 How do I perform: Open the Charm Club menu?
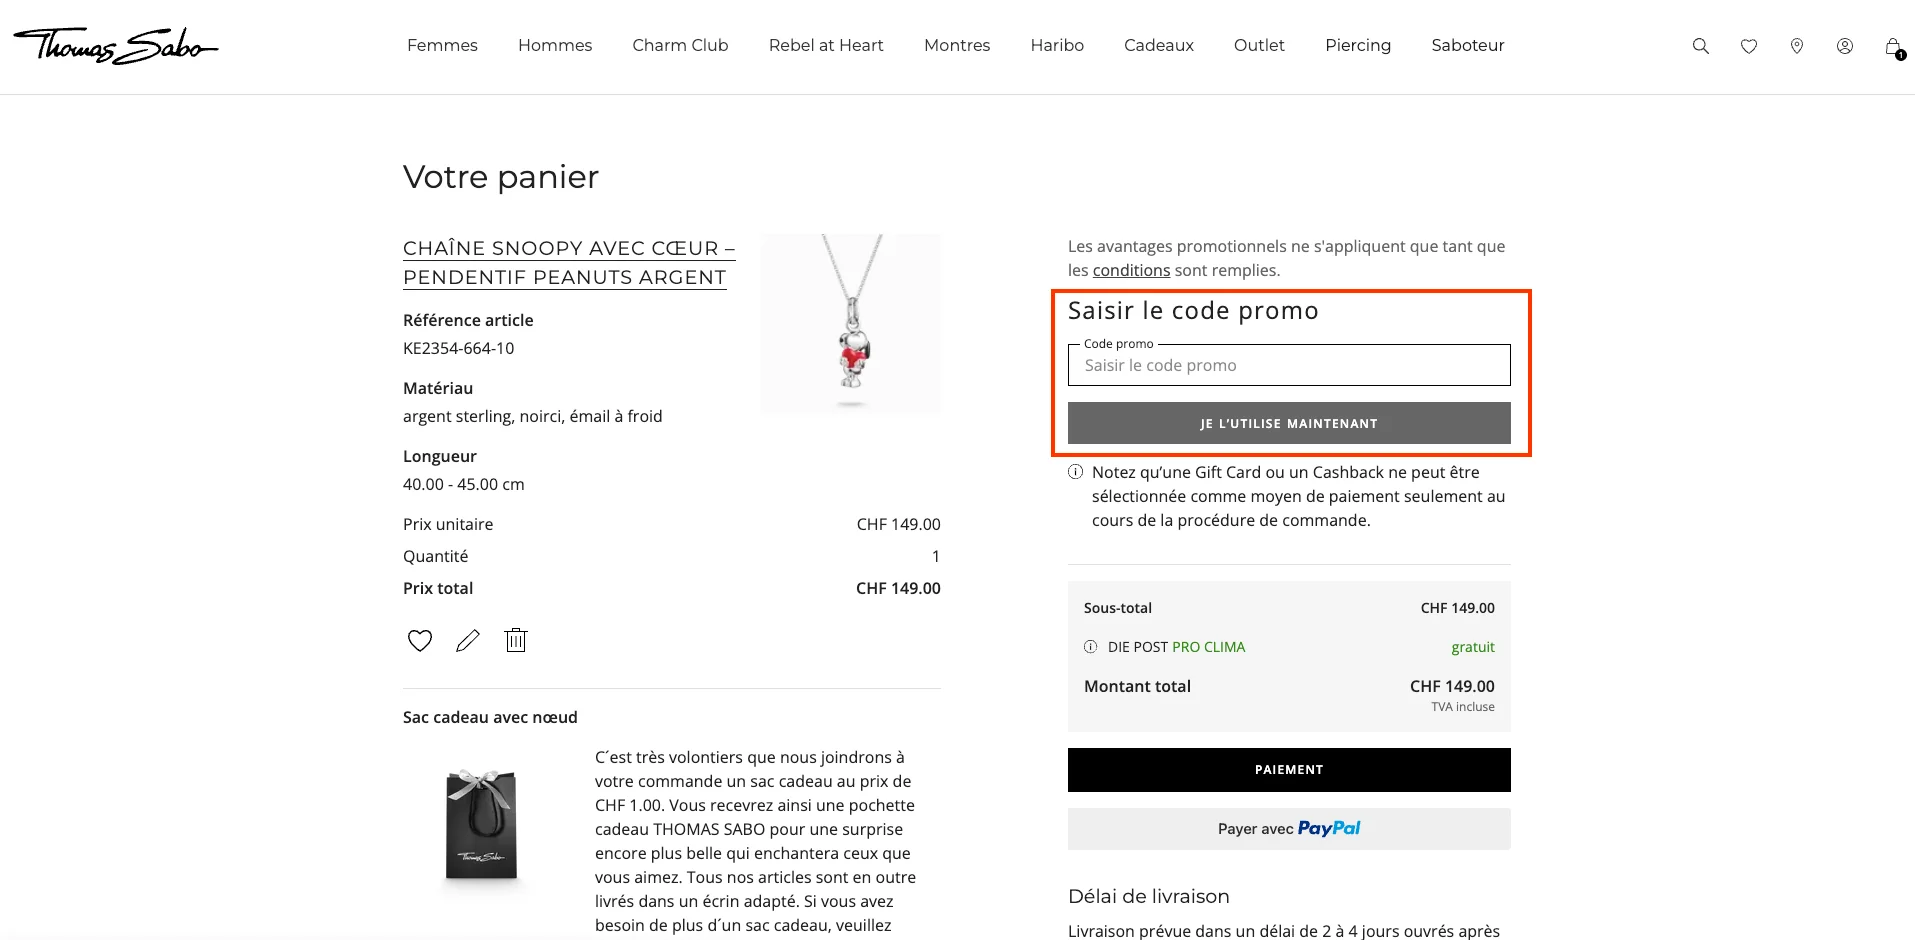click(680, 45)
